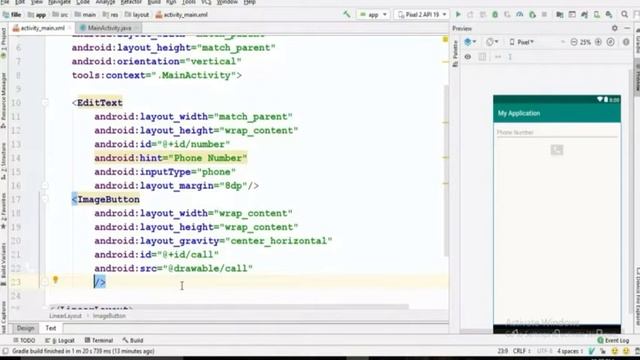Open the Help menu
640x360 pixels.
(x=249, y=2)
